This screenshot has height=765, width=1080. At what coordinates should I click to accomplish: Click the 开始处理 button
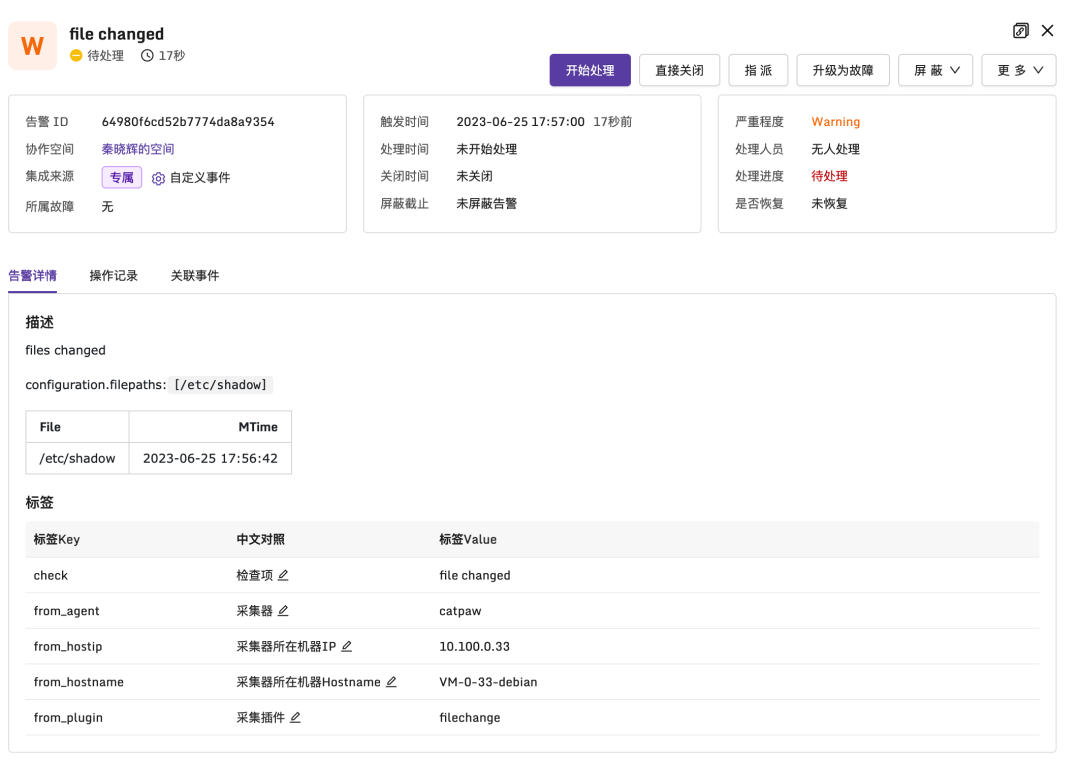589,70
